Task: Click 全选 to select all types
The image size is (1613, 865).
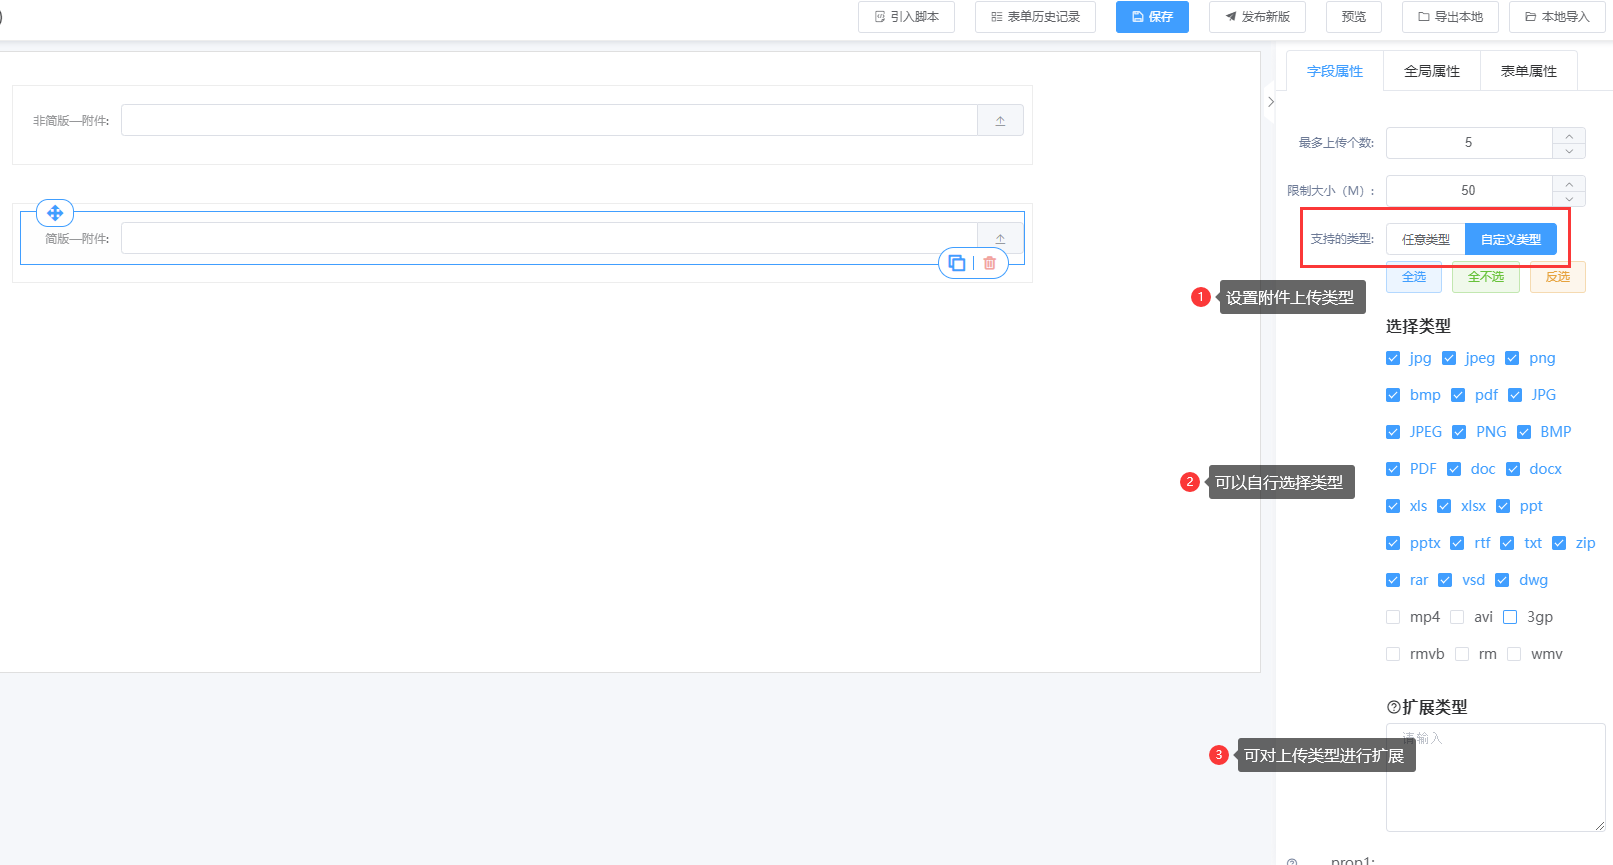Action: [1414, 277]
